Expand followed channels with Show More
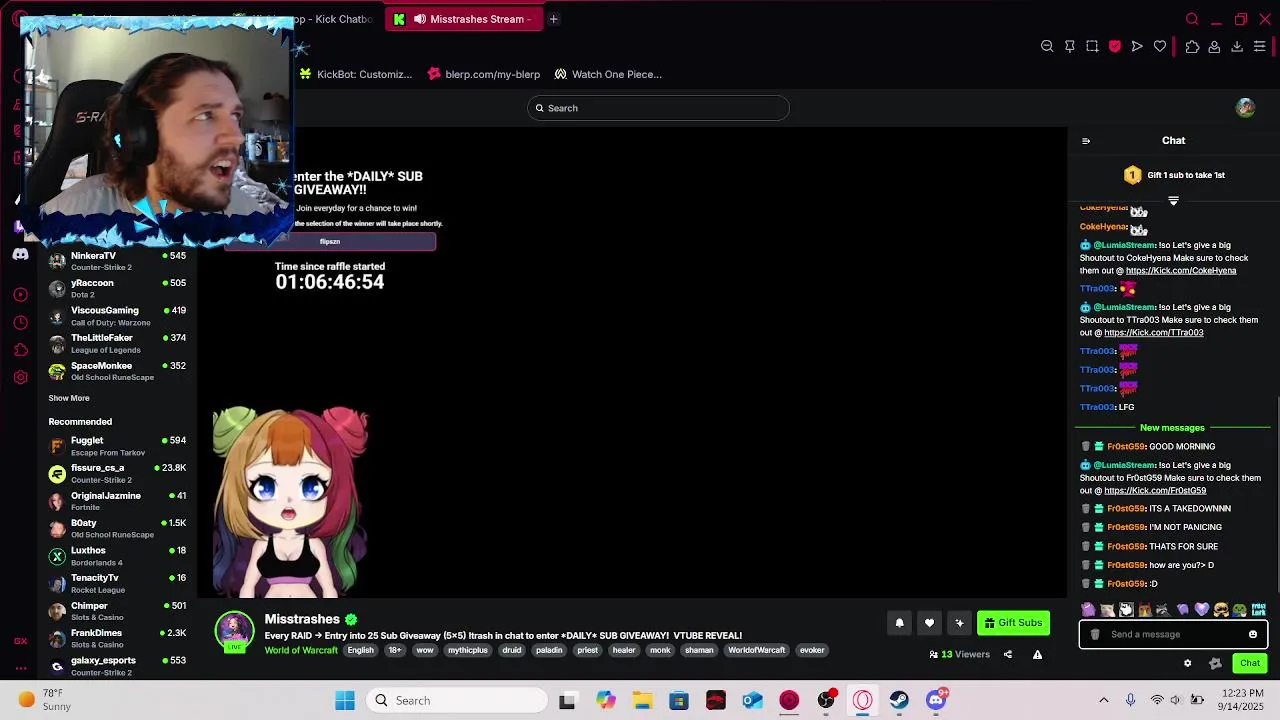The height and width of the screenshot is (720, 1280). [69, 398]
